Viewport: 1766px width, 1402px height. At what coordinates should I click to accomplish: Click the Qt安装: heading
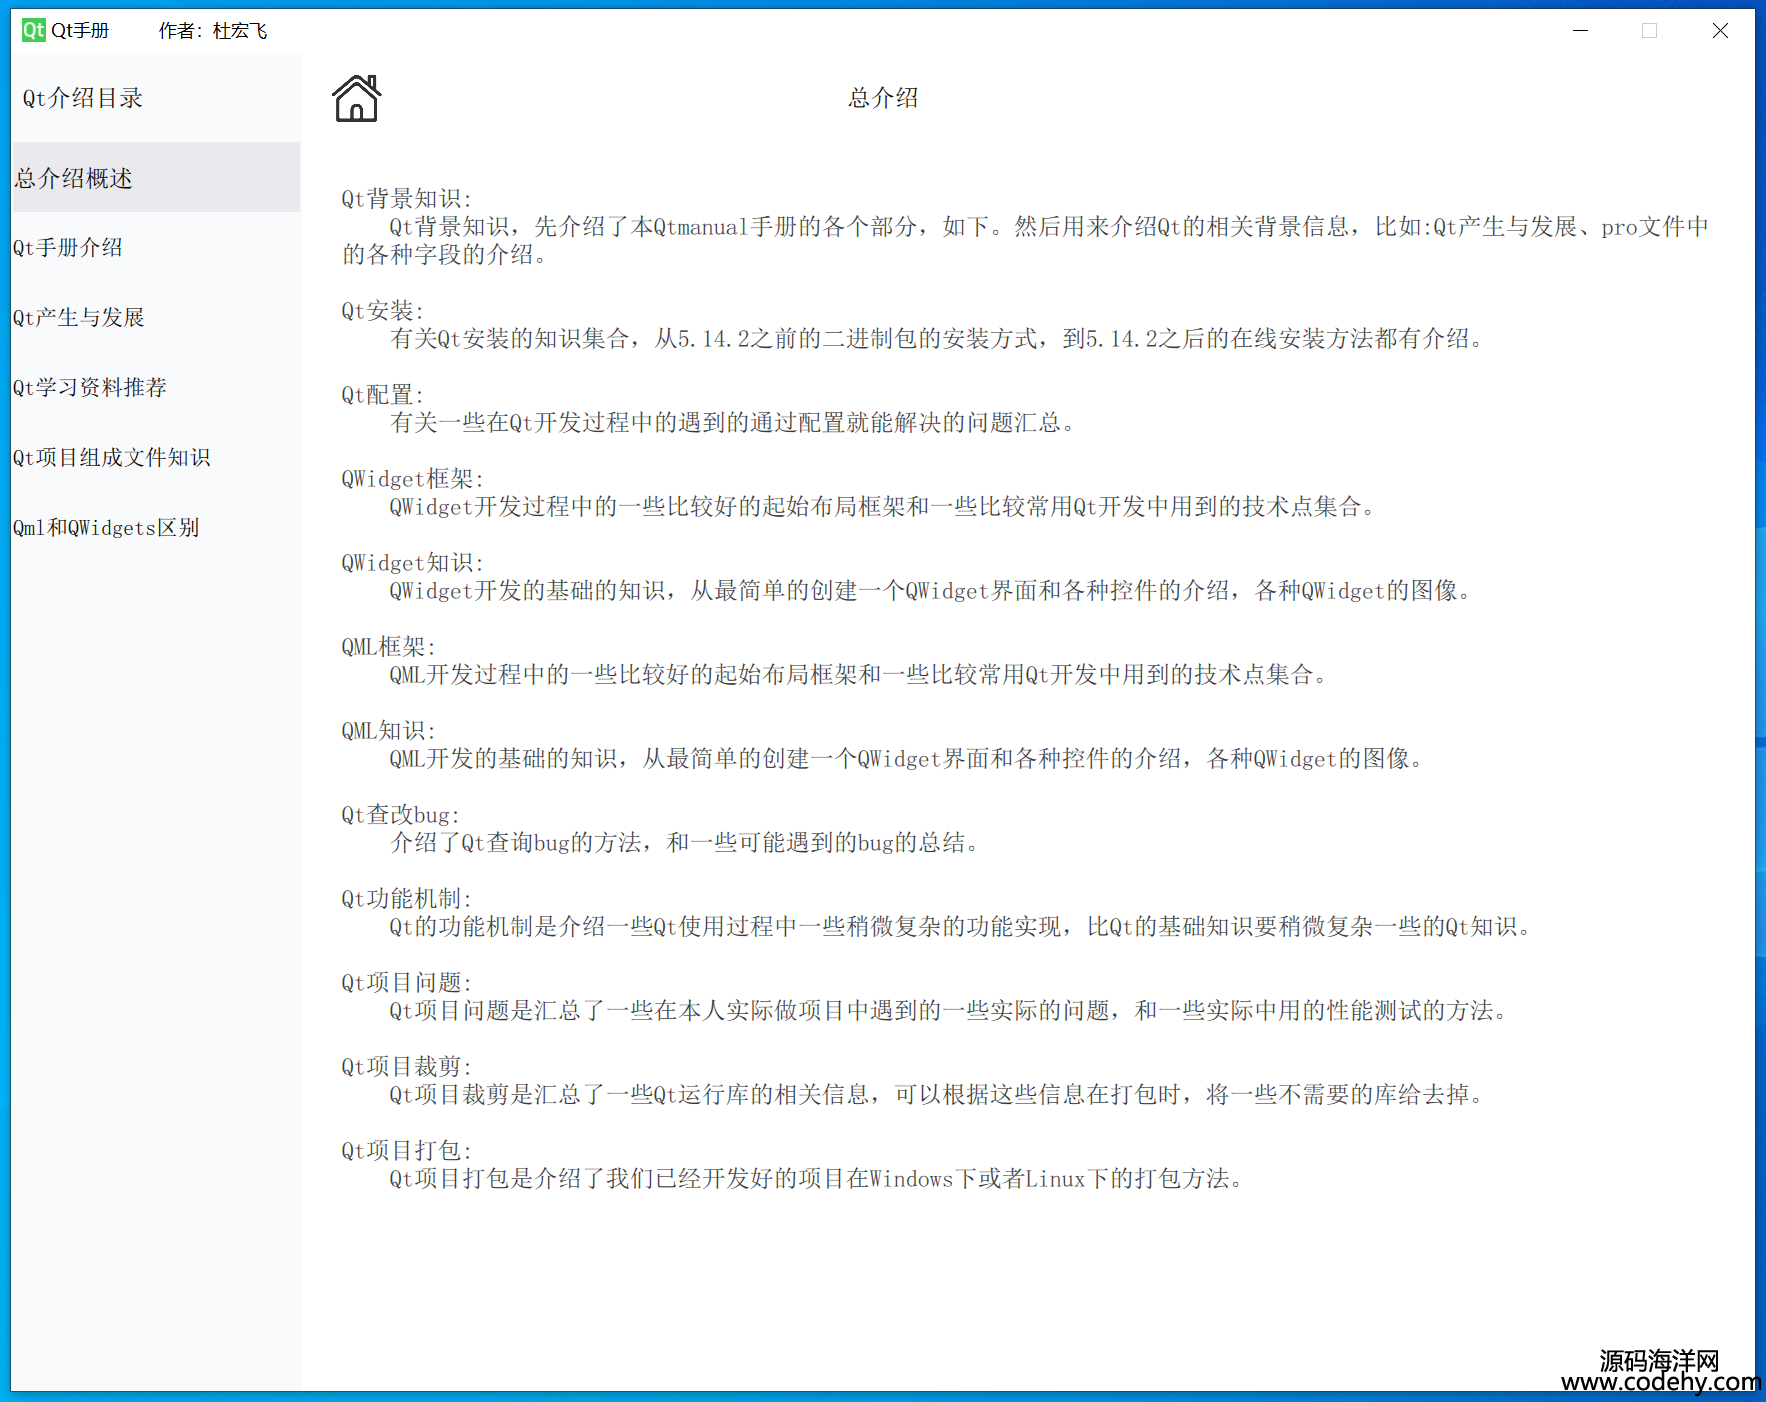click(x=382, y=310)
